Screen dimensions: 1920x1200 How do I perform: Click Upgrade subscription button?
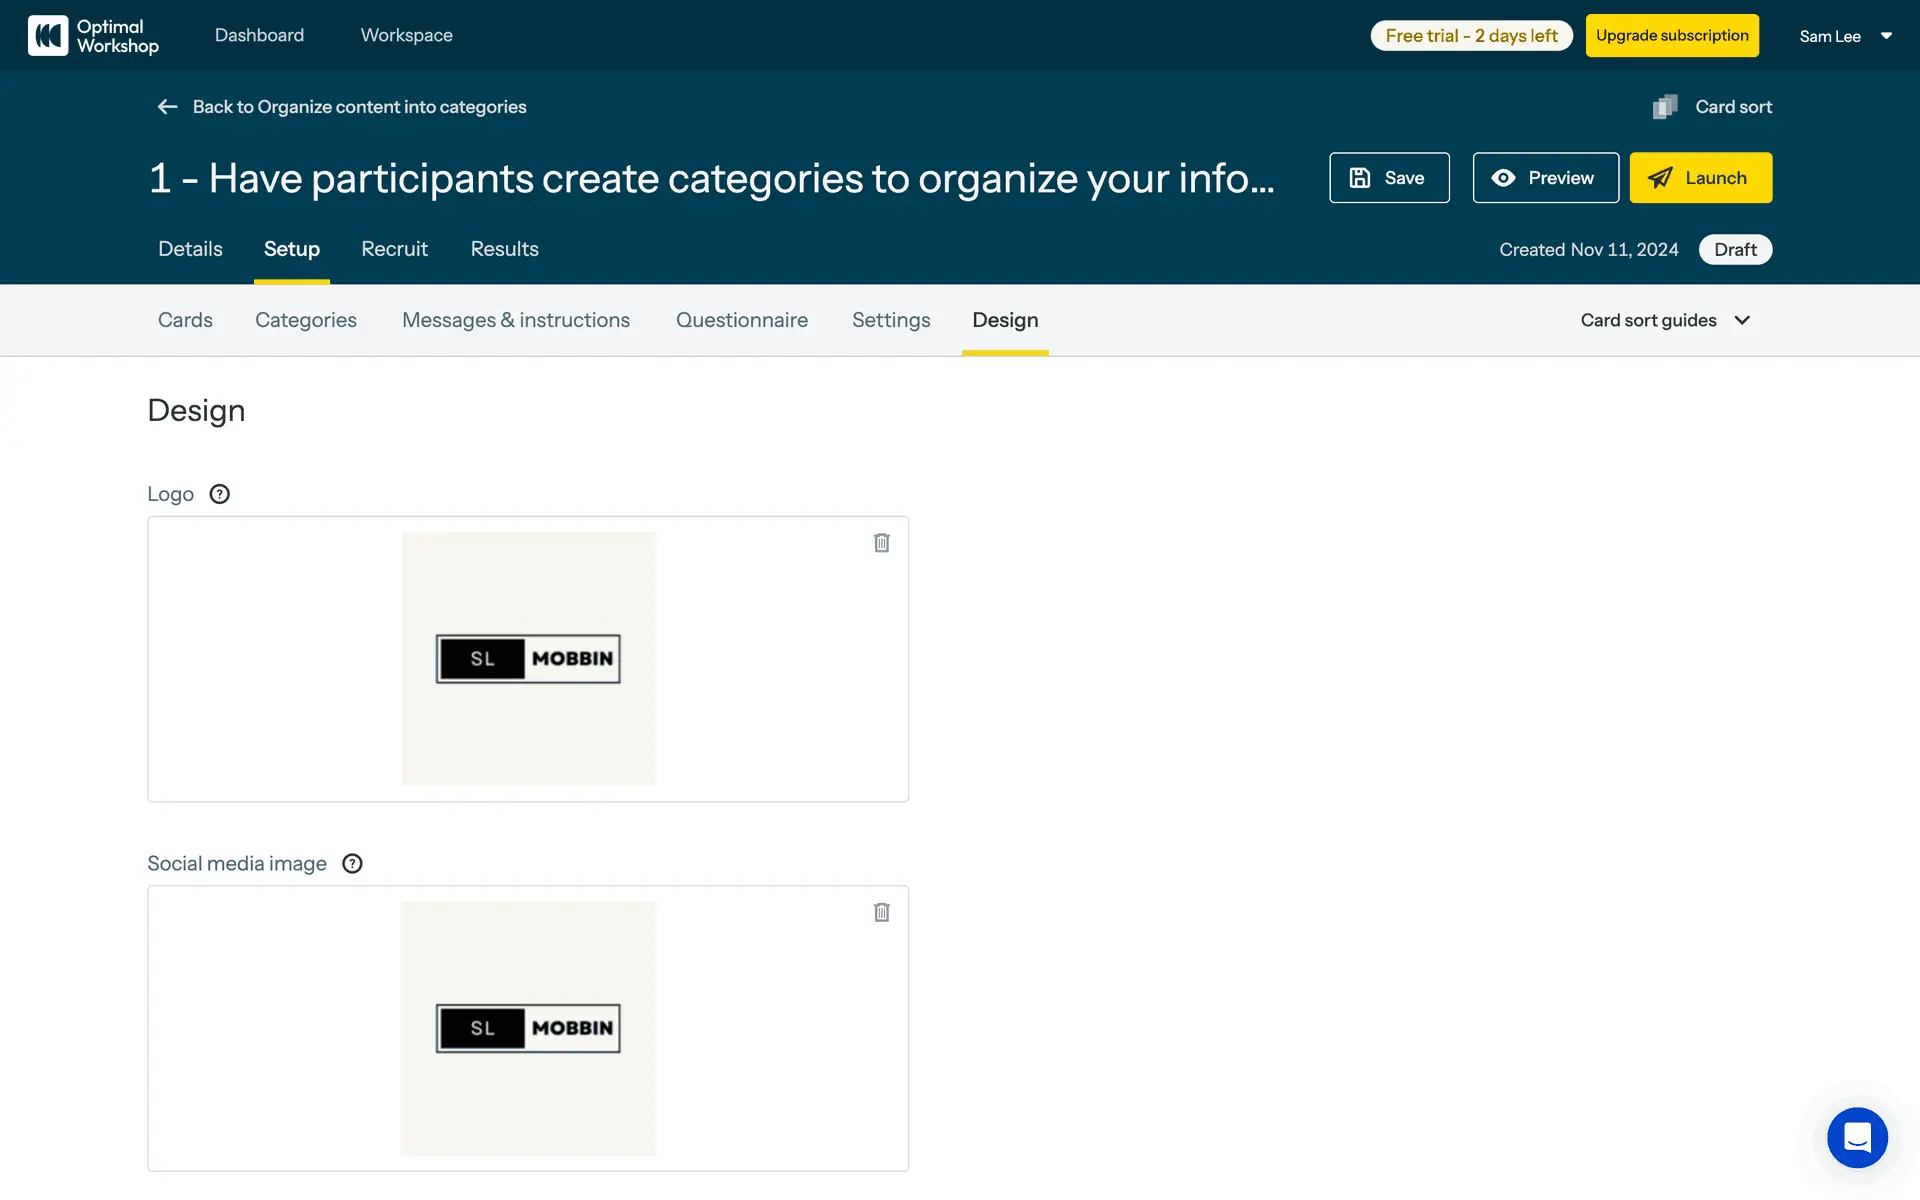click(x=1672, y=36)
